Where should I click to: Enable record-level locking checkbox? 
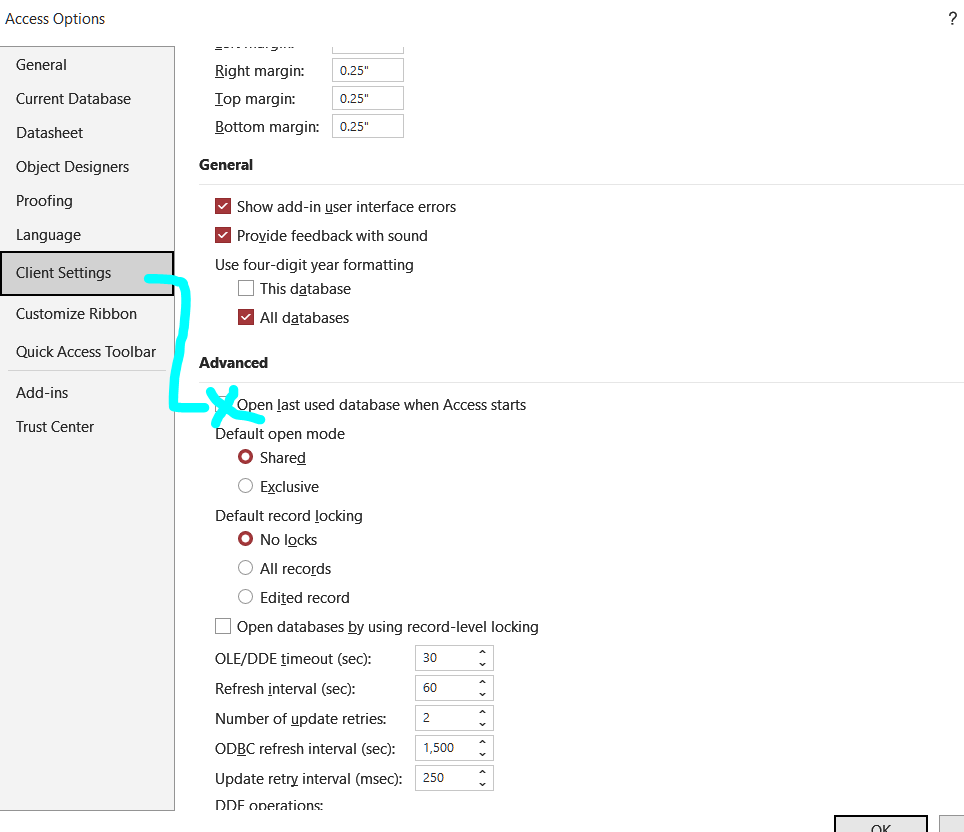click(x=223, y=626)
